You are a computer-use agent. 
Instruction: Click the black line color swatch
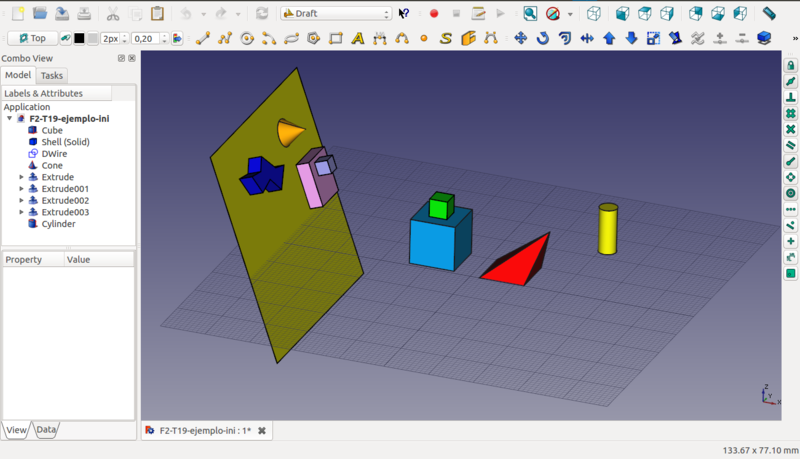click(79, 39)
